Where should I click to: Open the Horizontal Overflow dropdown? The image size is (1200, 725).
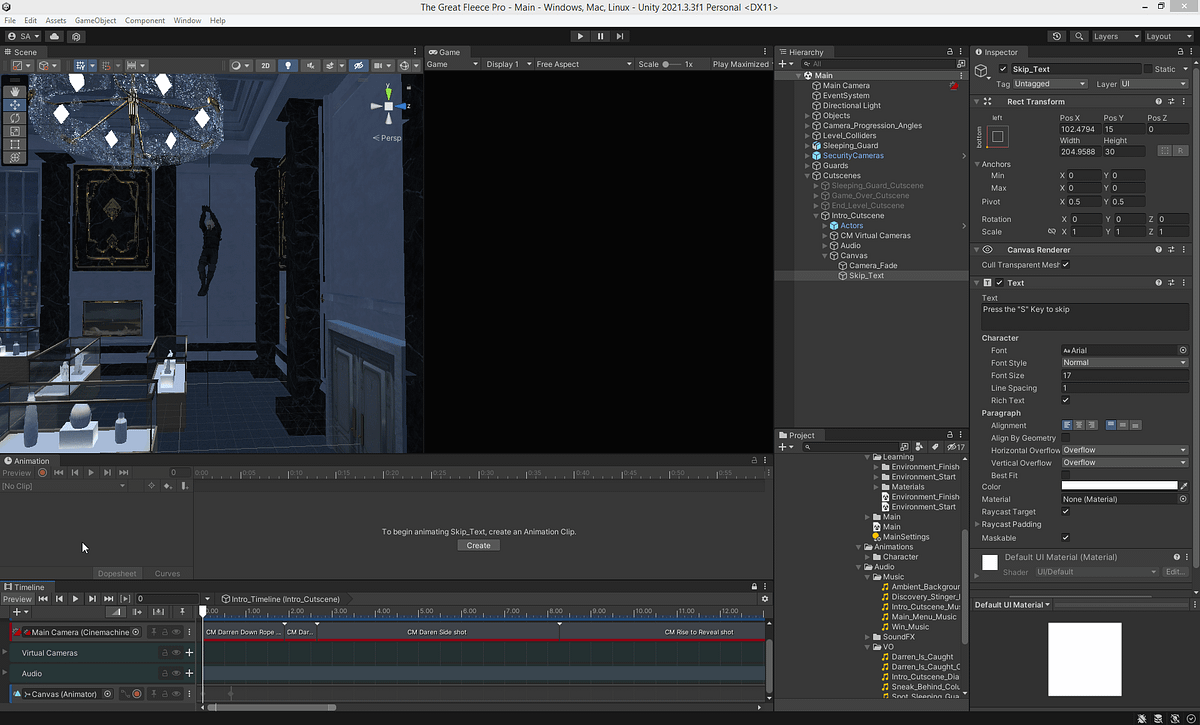(x=1123, y=450)
